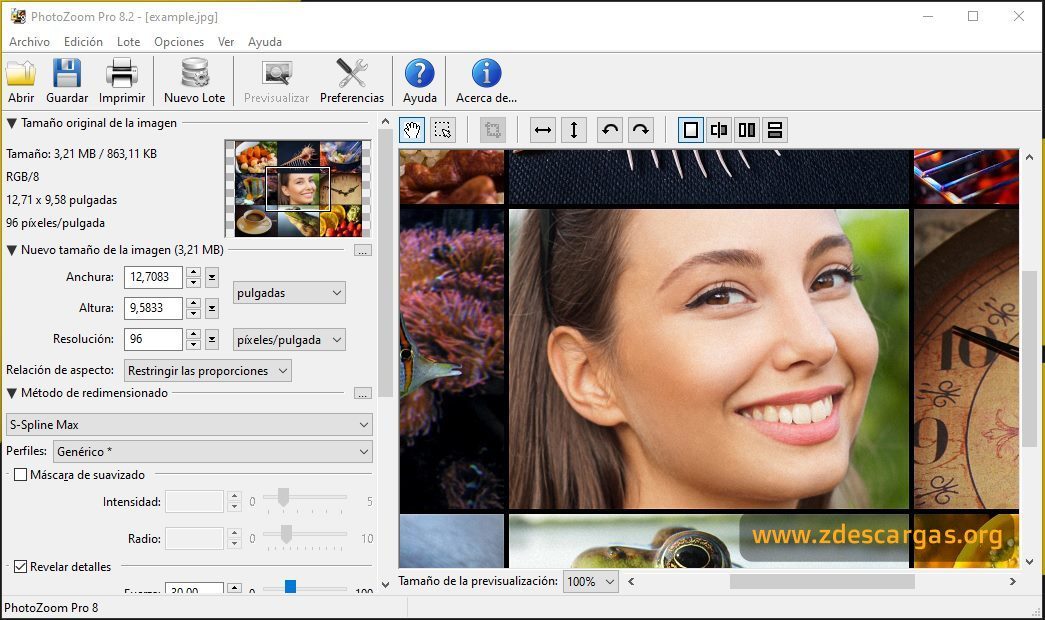Collapse the Nuevo tamaño de la imagen section

(11, 250)
